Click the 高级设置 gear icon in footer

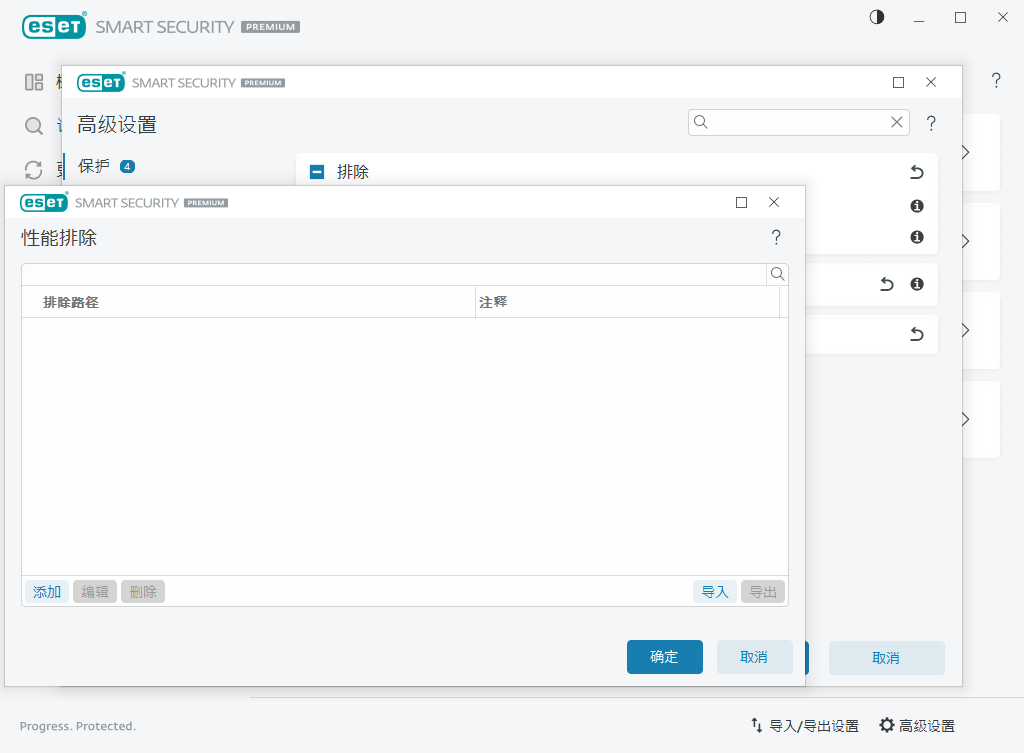886,726
